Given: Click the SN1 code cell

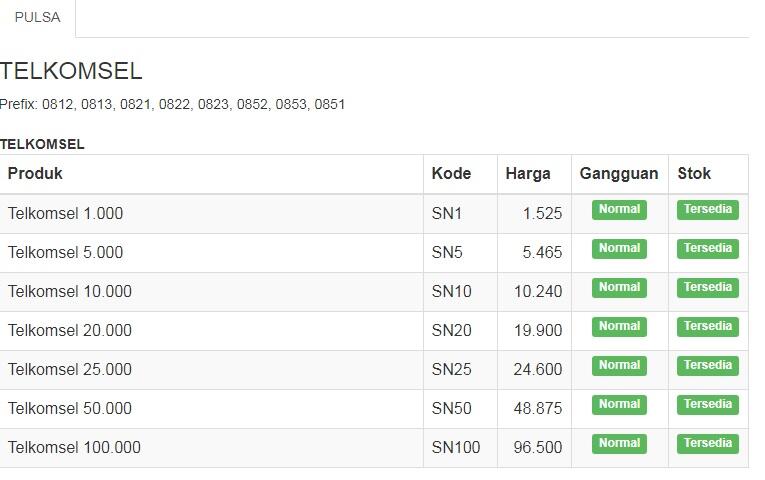Looking at the screenshot, I should point(461,214).
